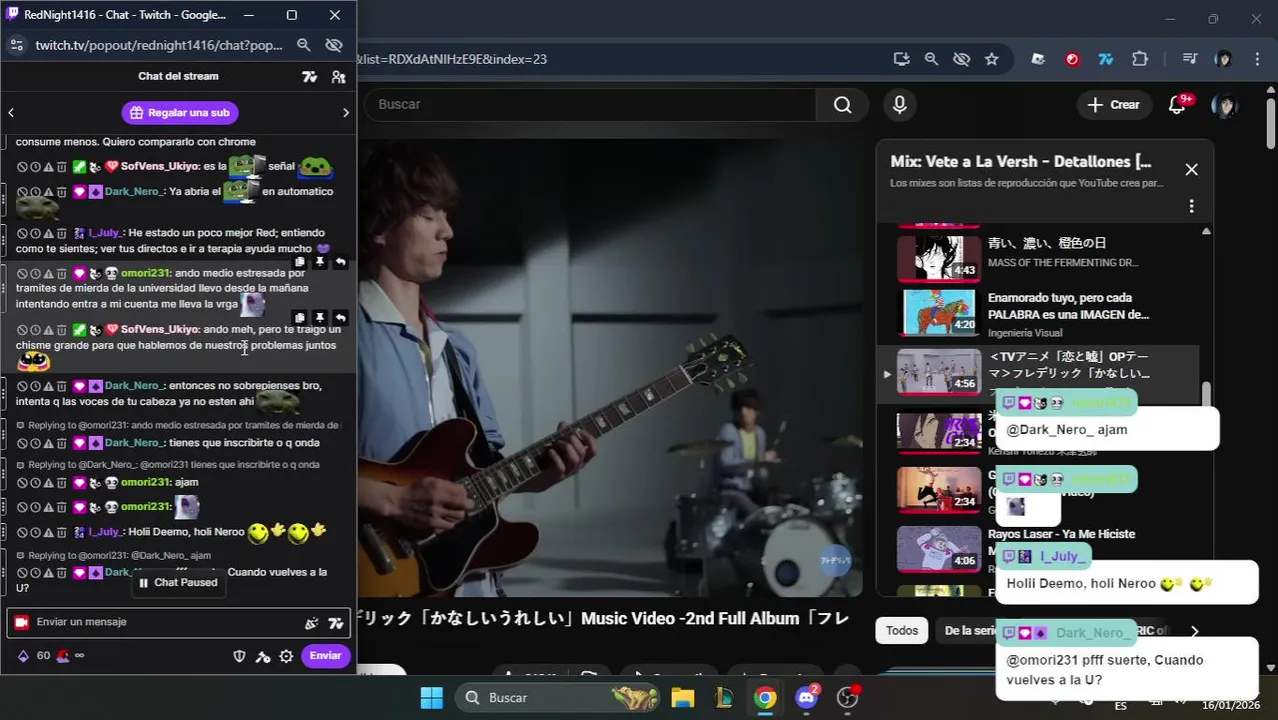
Task: Open Chrome extensions puzzle icon
Action: click(x=1140, y=59)
